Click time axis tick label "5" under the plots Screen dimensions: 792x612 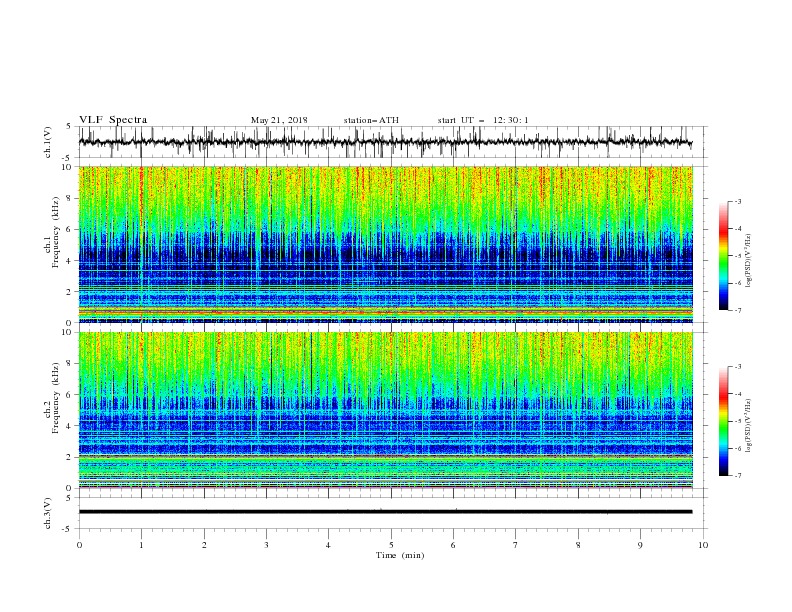[391, 545]
